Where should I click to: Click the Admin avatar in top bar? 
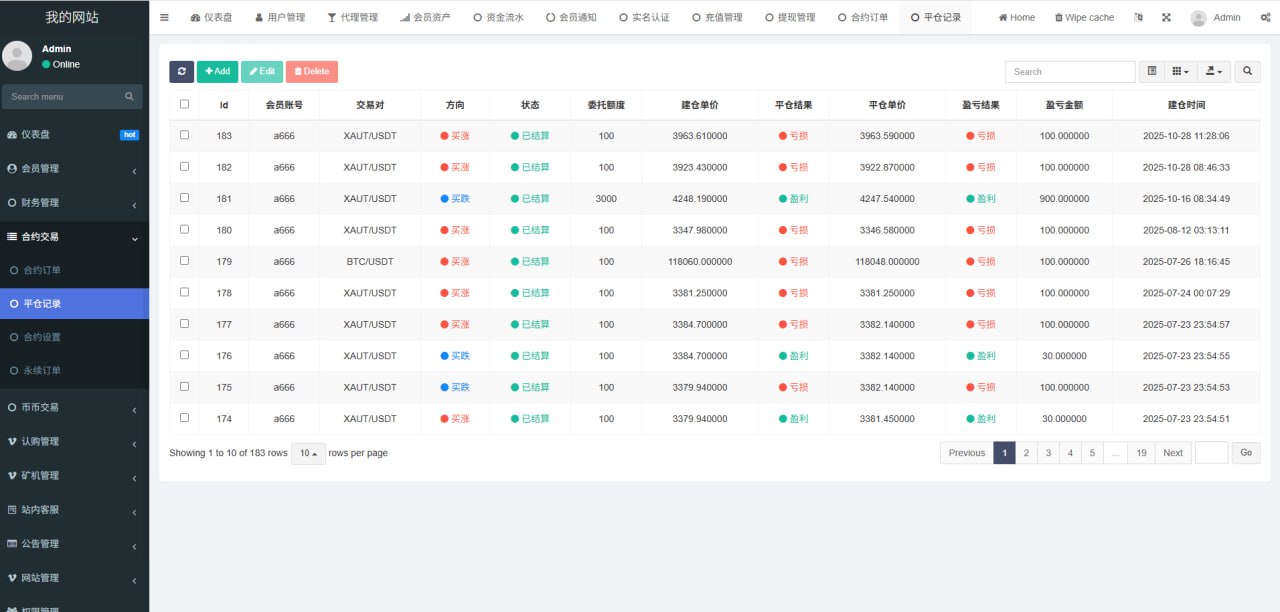coord(1198,17)
